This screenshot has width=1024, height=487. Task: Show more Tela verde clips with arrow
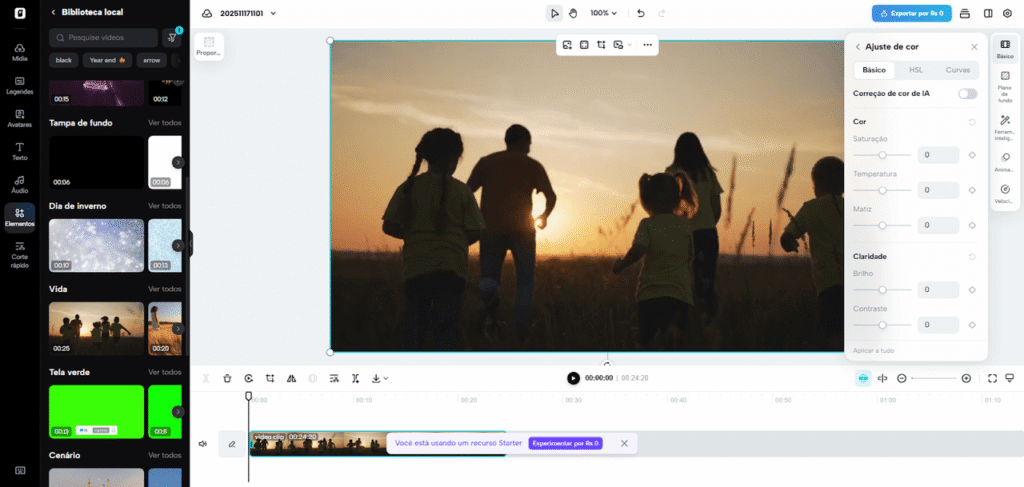click(178, 412)
